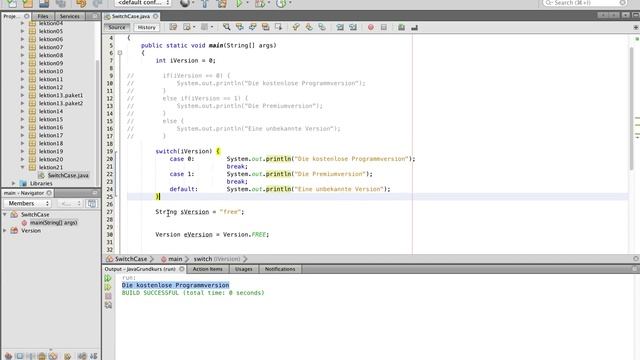Click output line 'Die kostenlose Programmversion'
This screenshot has width=640, height=360.
[x=175, y=285]
